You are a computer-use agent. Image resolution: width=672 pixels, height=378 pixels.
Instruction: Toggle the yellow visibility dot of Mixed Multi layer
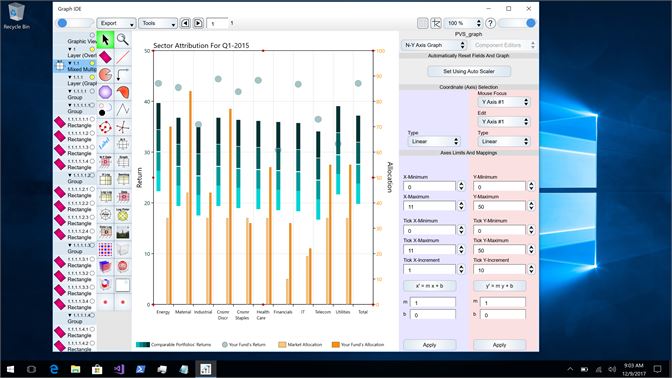[x=92, y=63]
